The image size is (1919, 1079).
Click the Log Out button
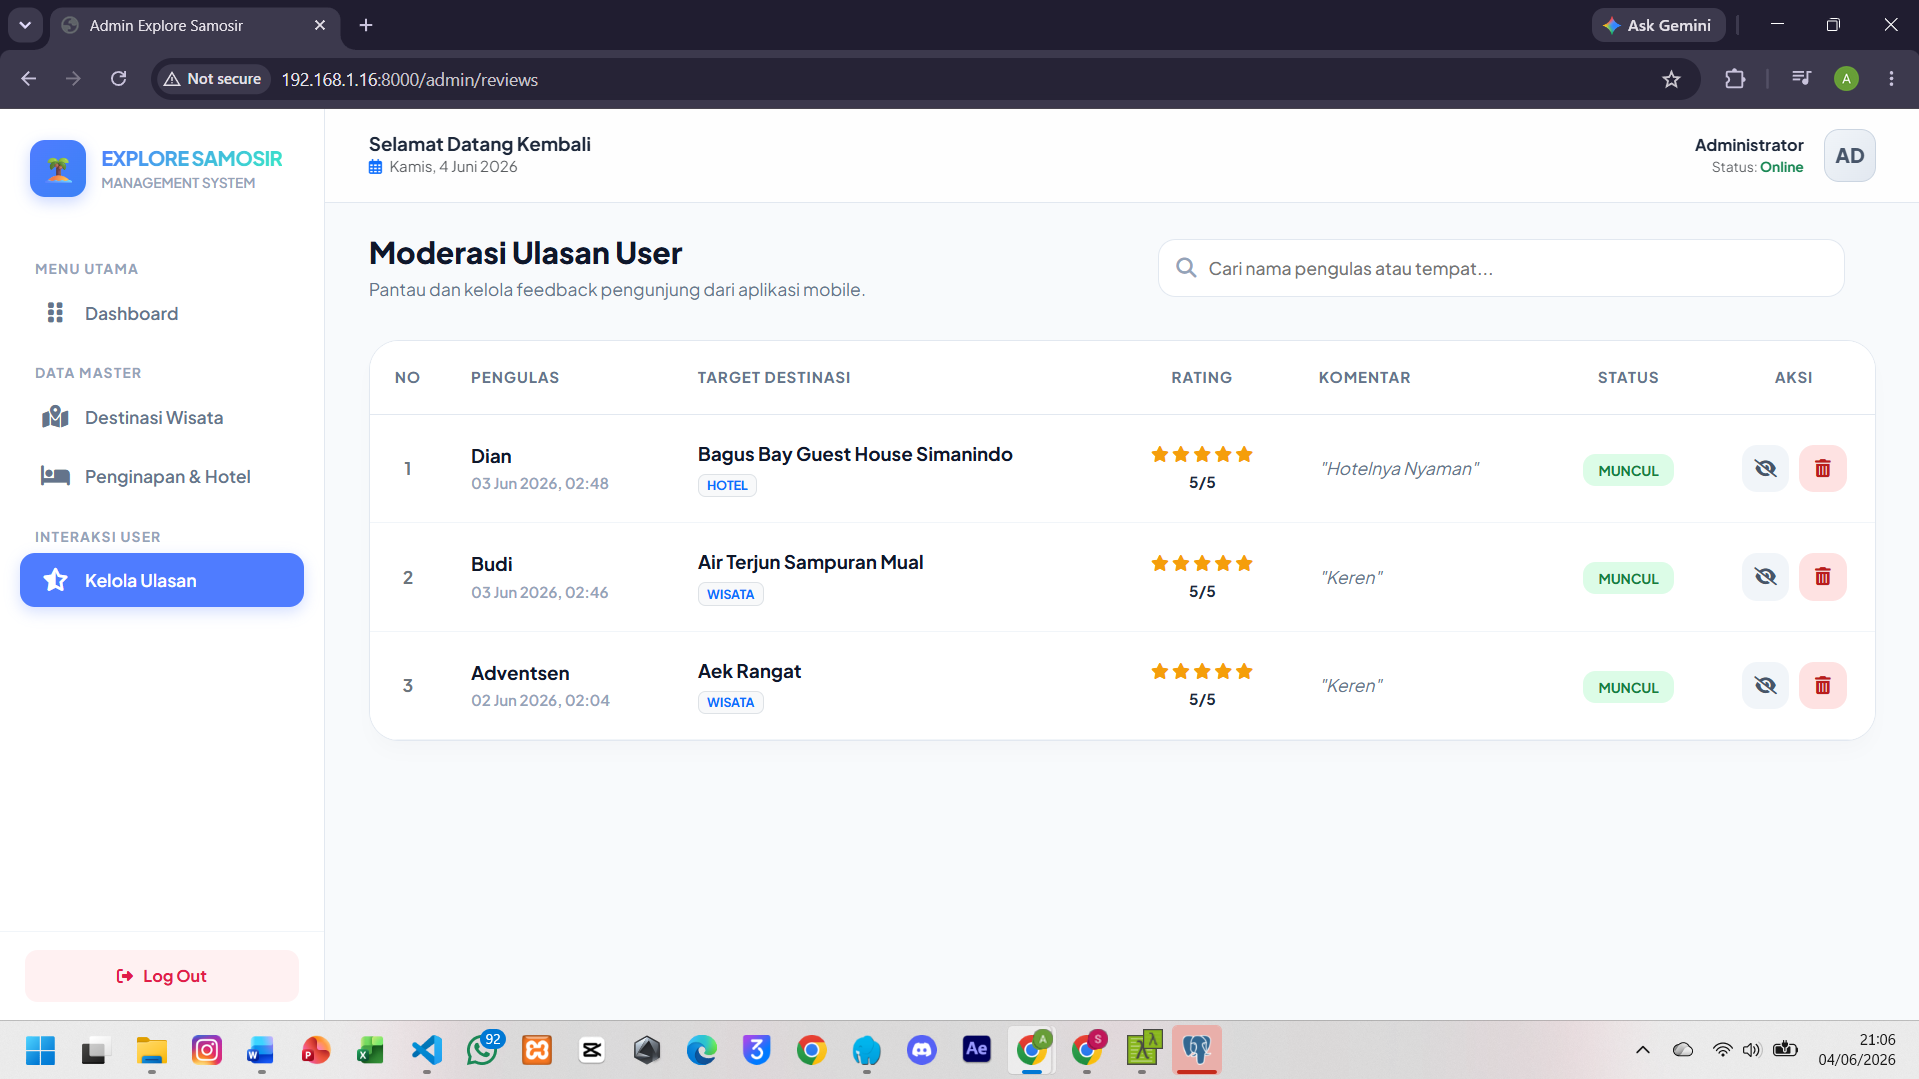[x=162, y=976]
